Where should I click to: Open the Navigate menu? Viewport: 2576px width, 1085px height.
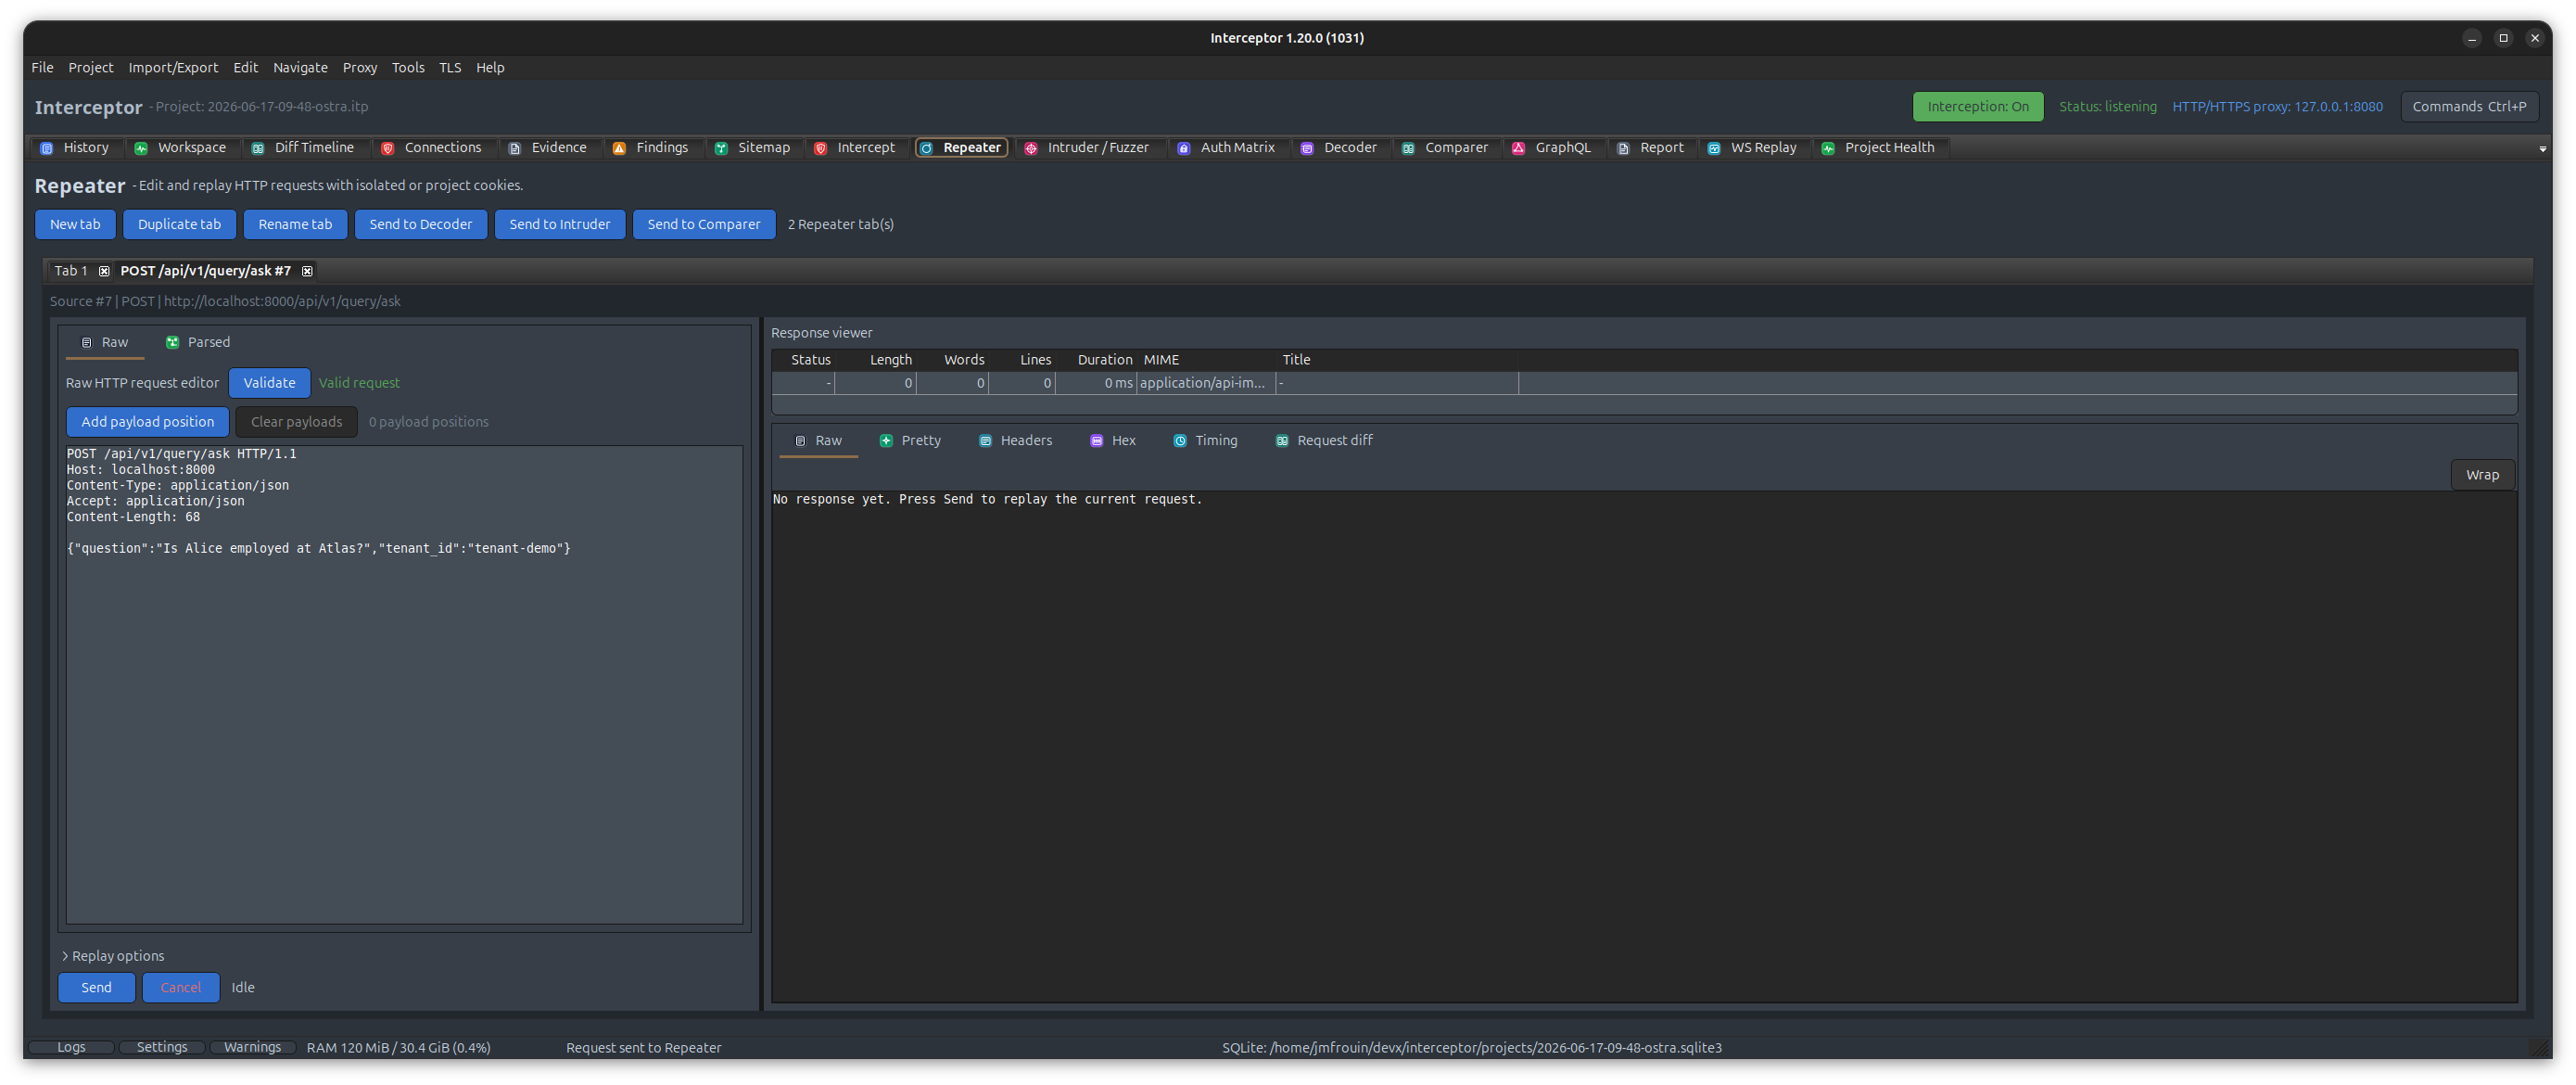click(x=300, y=68)
